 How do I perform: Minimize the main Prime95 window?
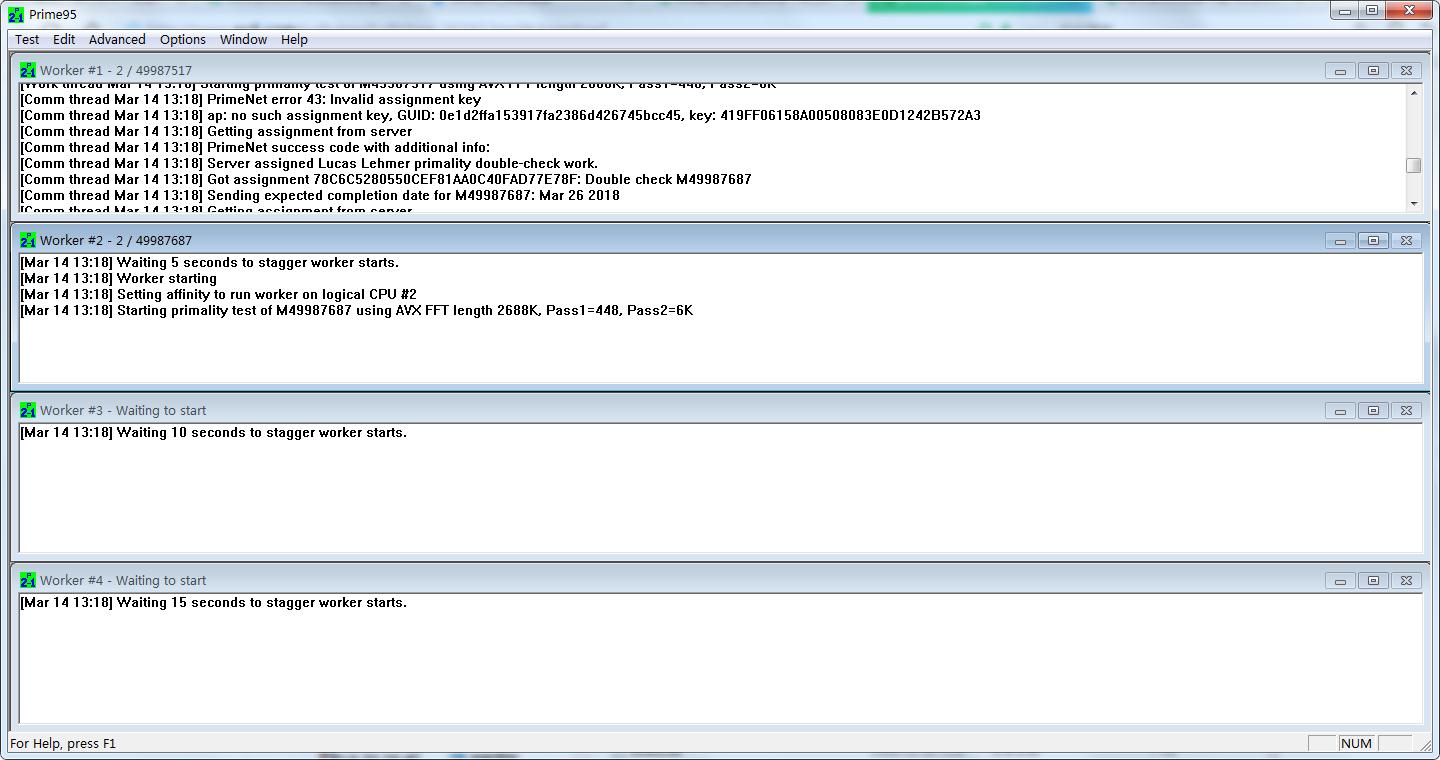pos(1344,10)
